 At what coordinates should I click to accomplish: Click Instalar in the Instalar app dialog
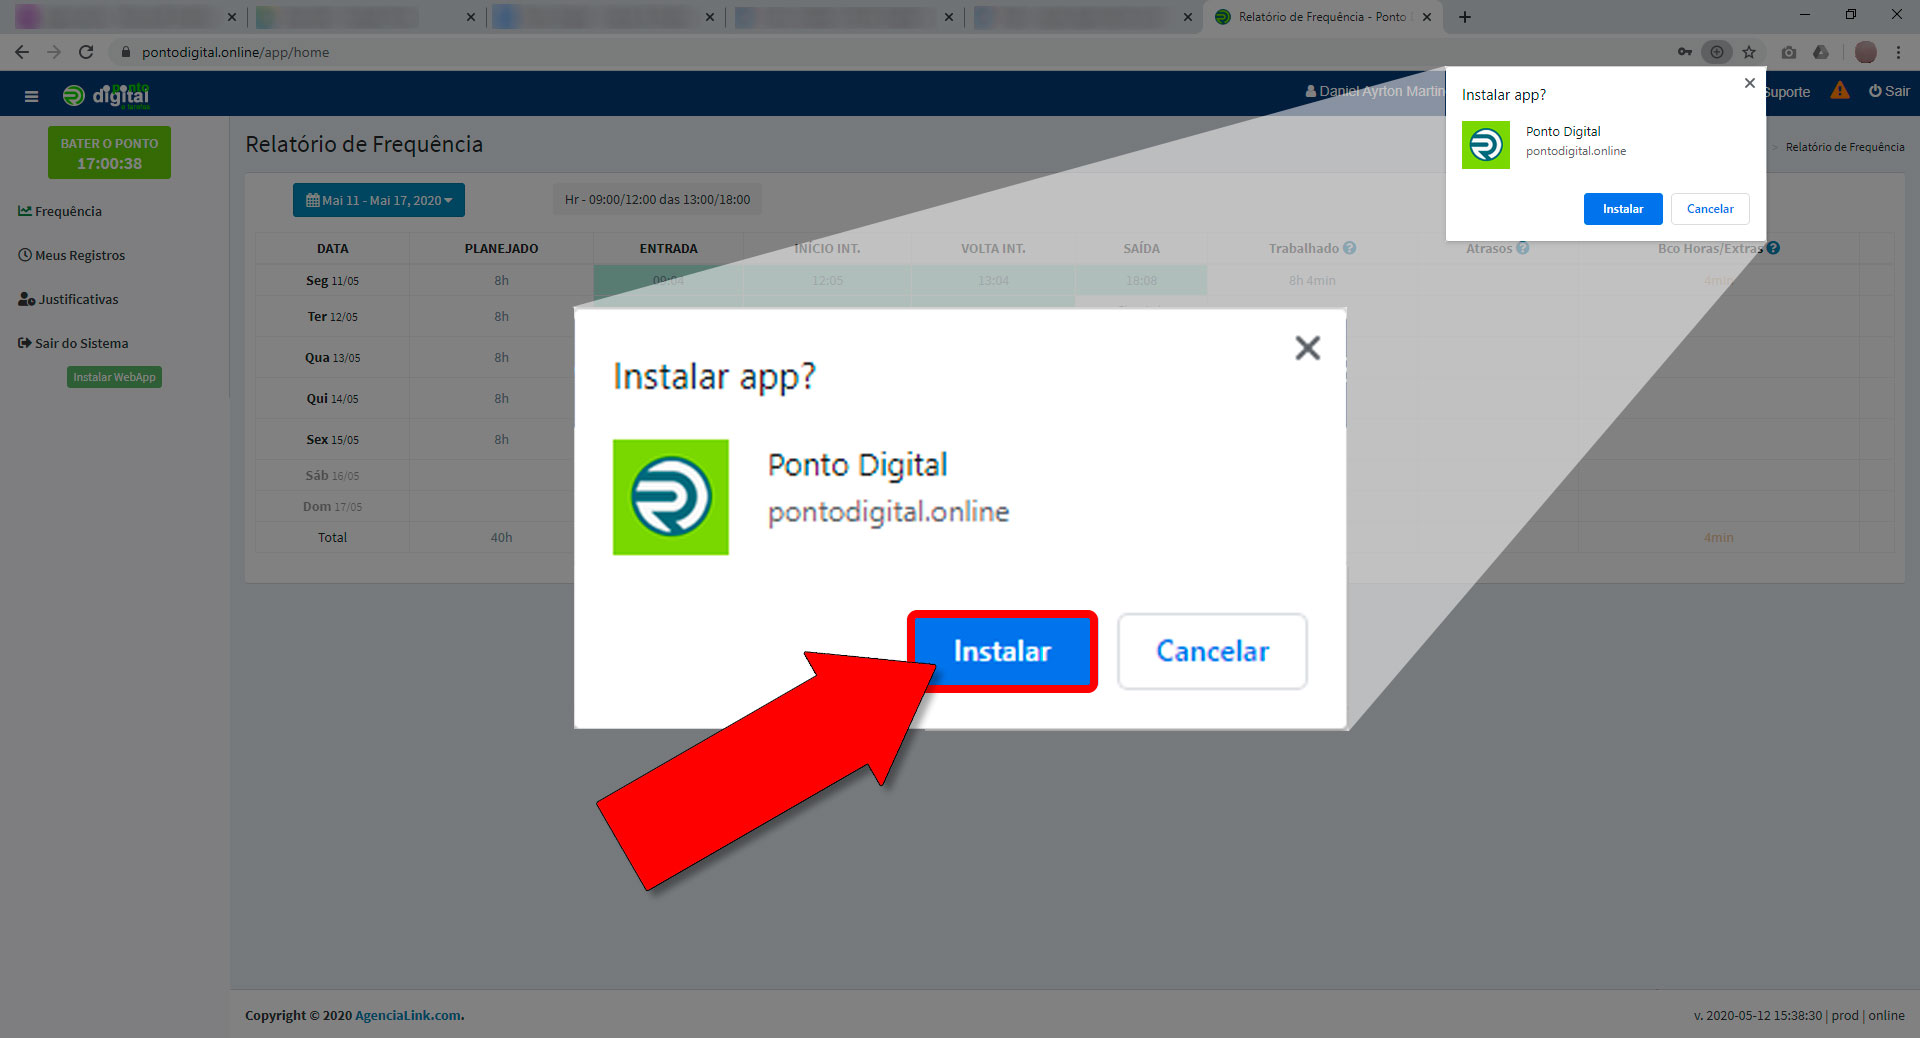1002,651
